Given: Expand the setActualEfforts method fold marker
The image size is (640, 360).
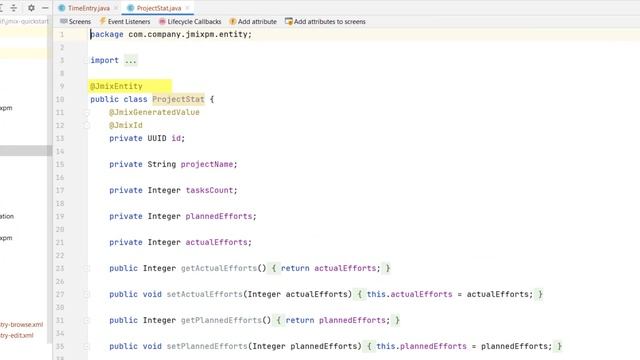Looking at the screenshot, I should [x=86, y=295].
